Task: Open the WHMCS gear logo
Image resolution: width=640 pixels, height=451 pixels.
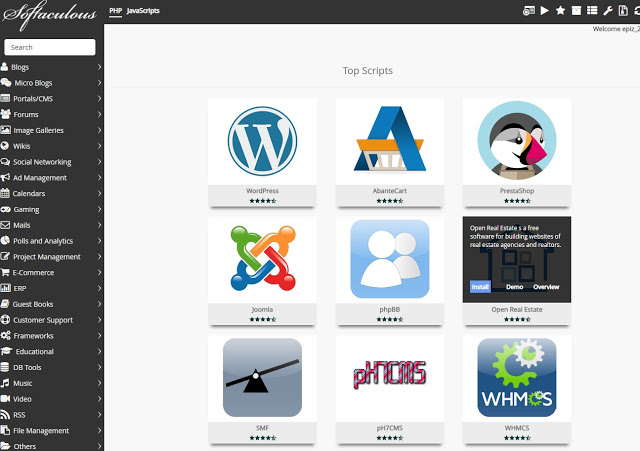Action: tap(517, 377)
